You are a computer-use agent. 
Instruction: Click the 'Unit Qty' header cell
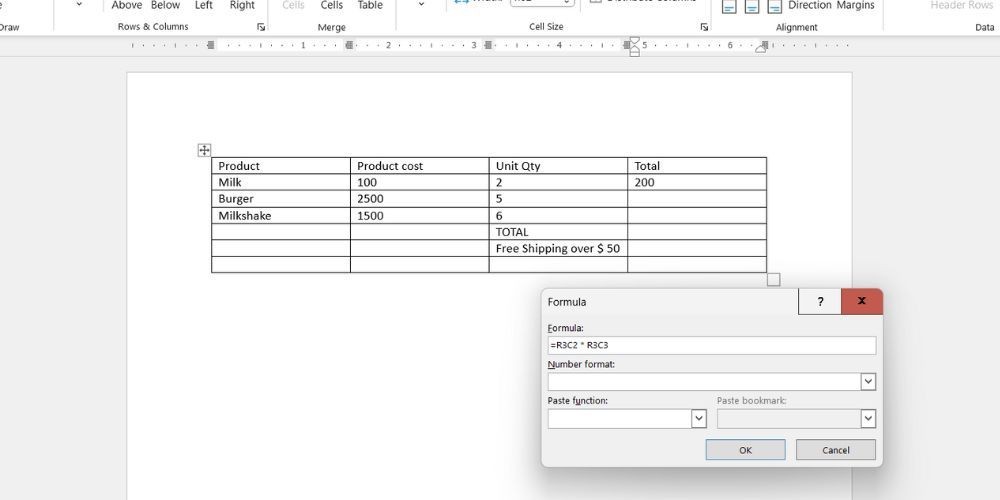558,166
